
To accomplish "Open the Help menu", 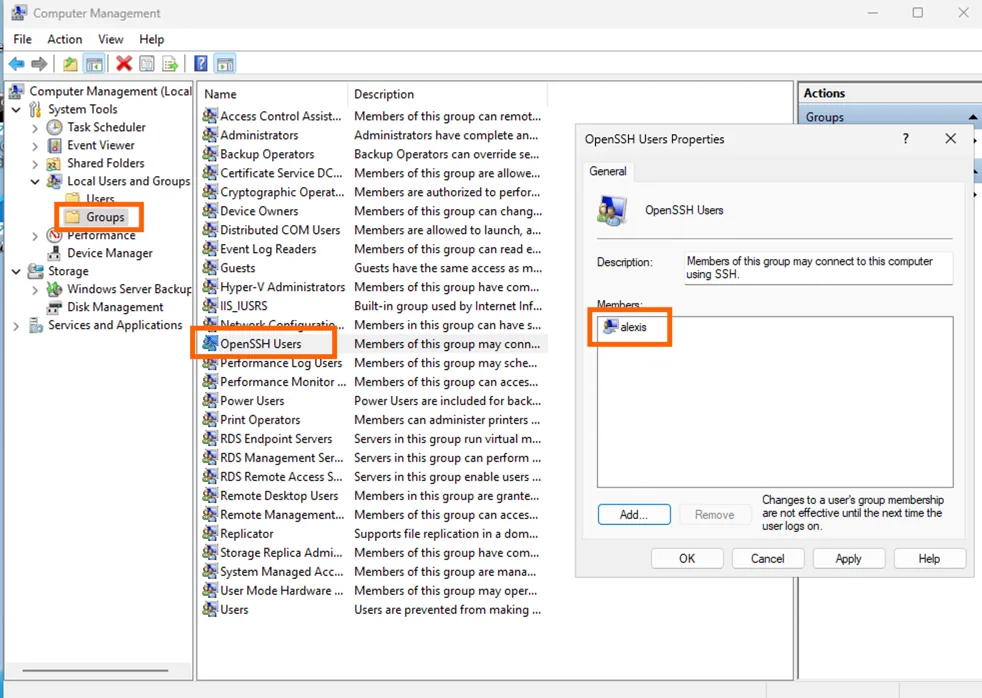I will 152,39.
